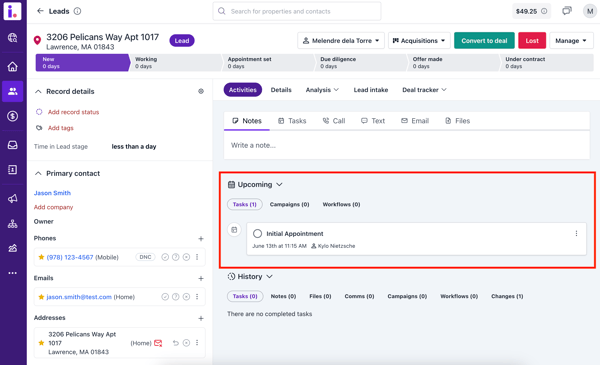Image resolution: width=600 pixels, height=365 pixels.
Task: Click the Write a note field
Action: click(406, 145)
